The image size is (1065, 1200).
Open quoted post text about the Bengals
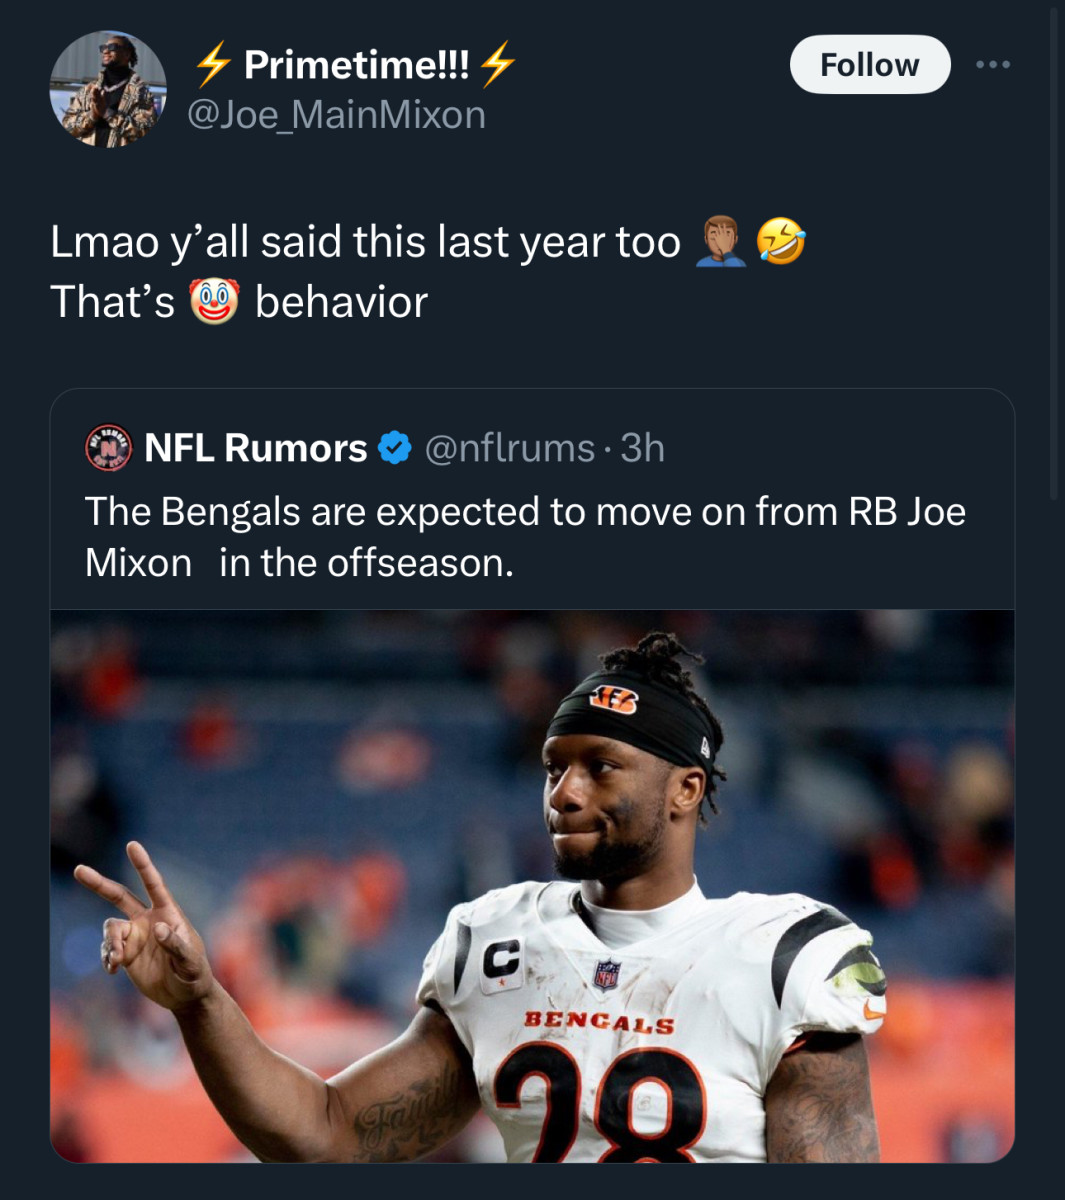[x=524, y=537]
